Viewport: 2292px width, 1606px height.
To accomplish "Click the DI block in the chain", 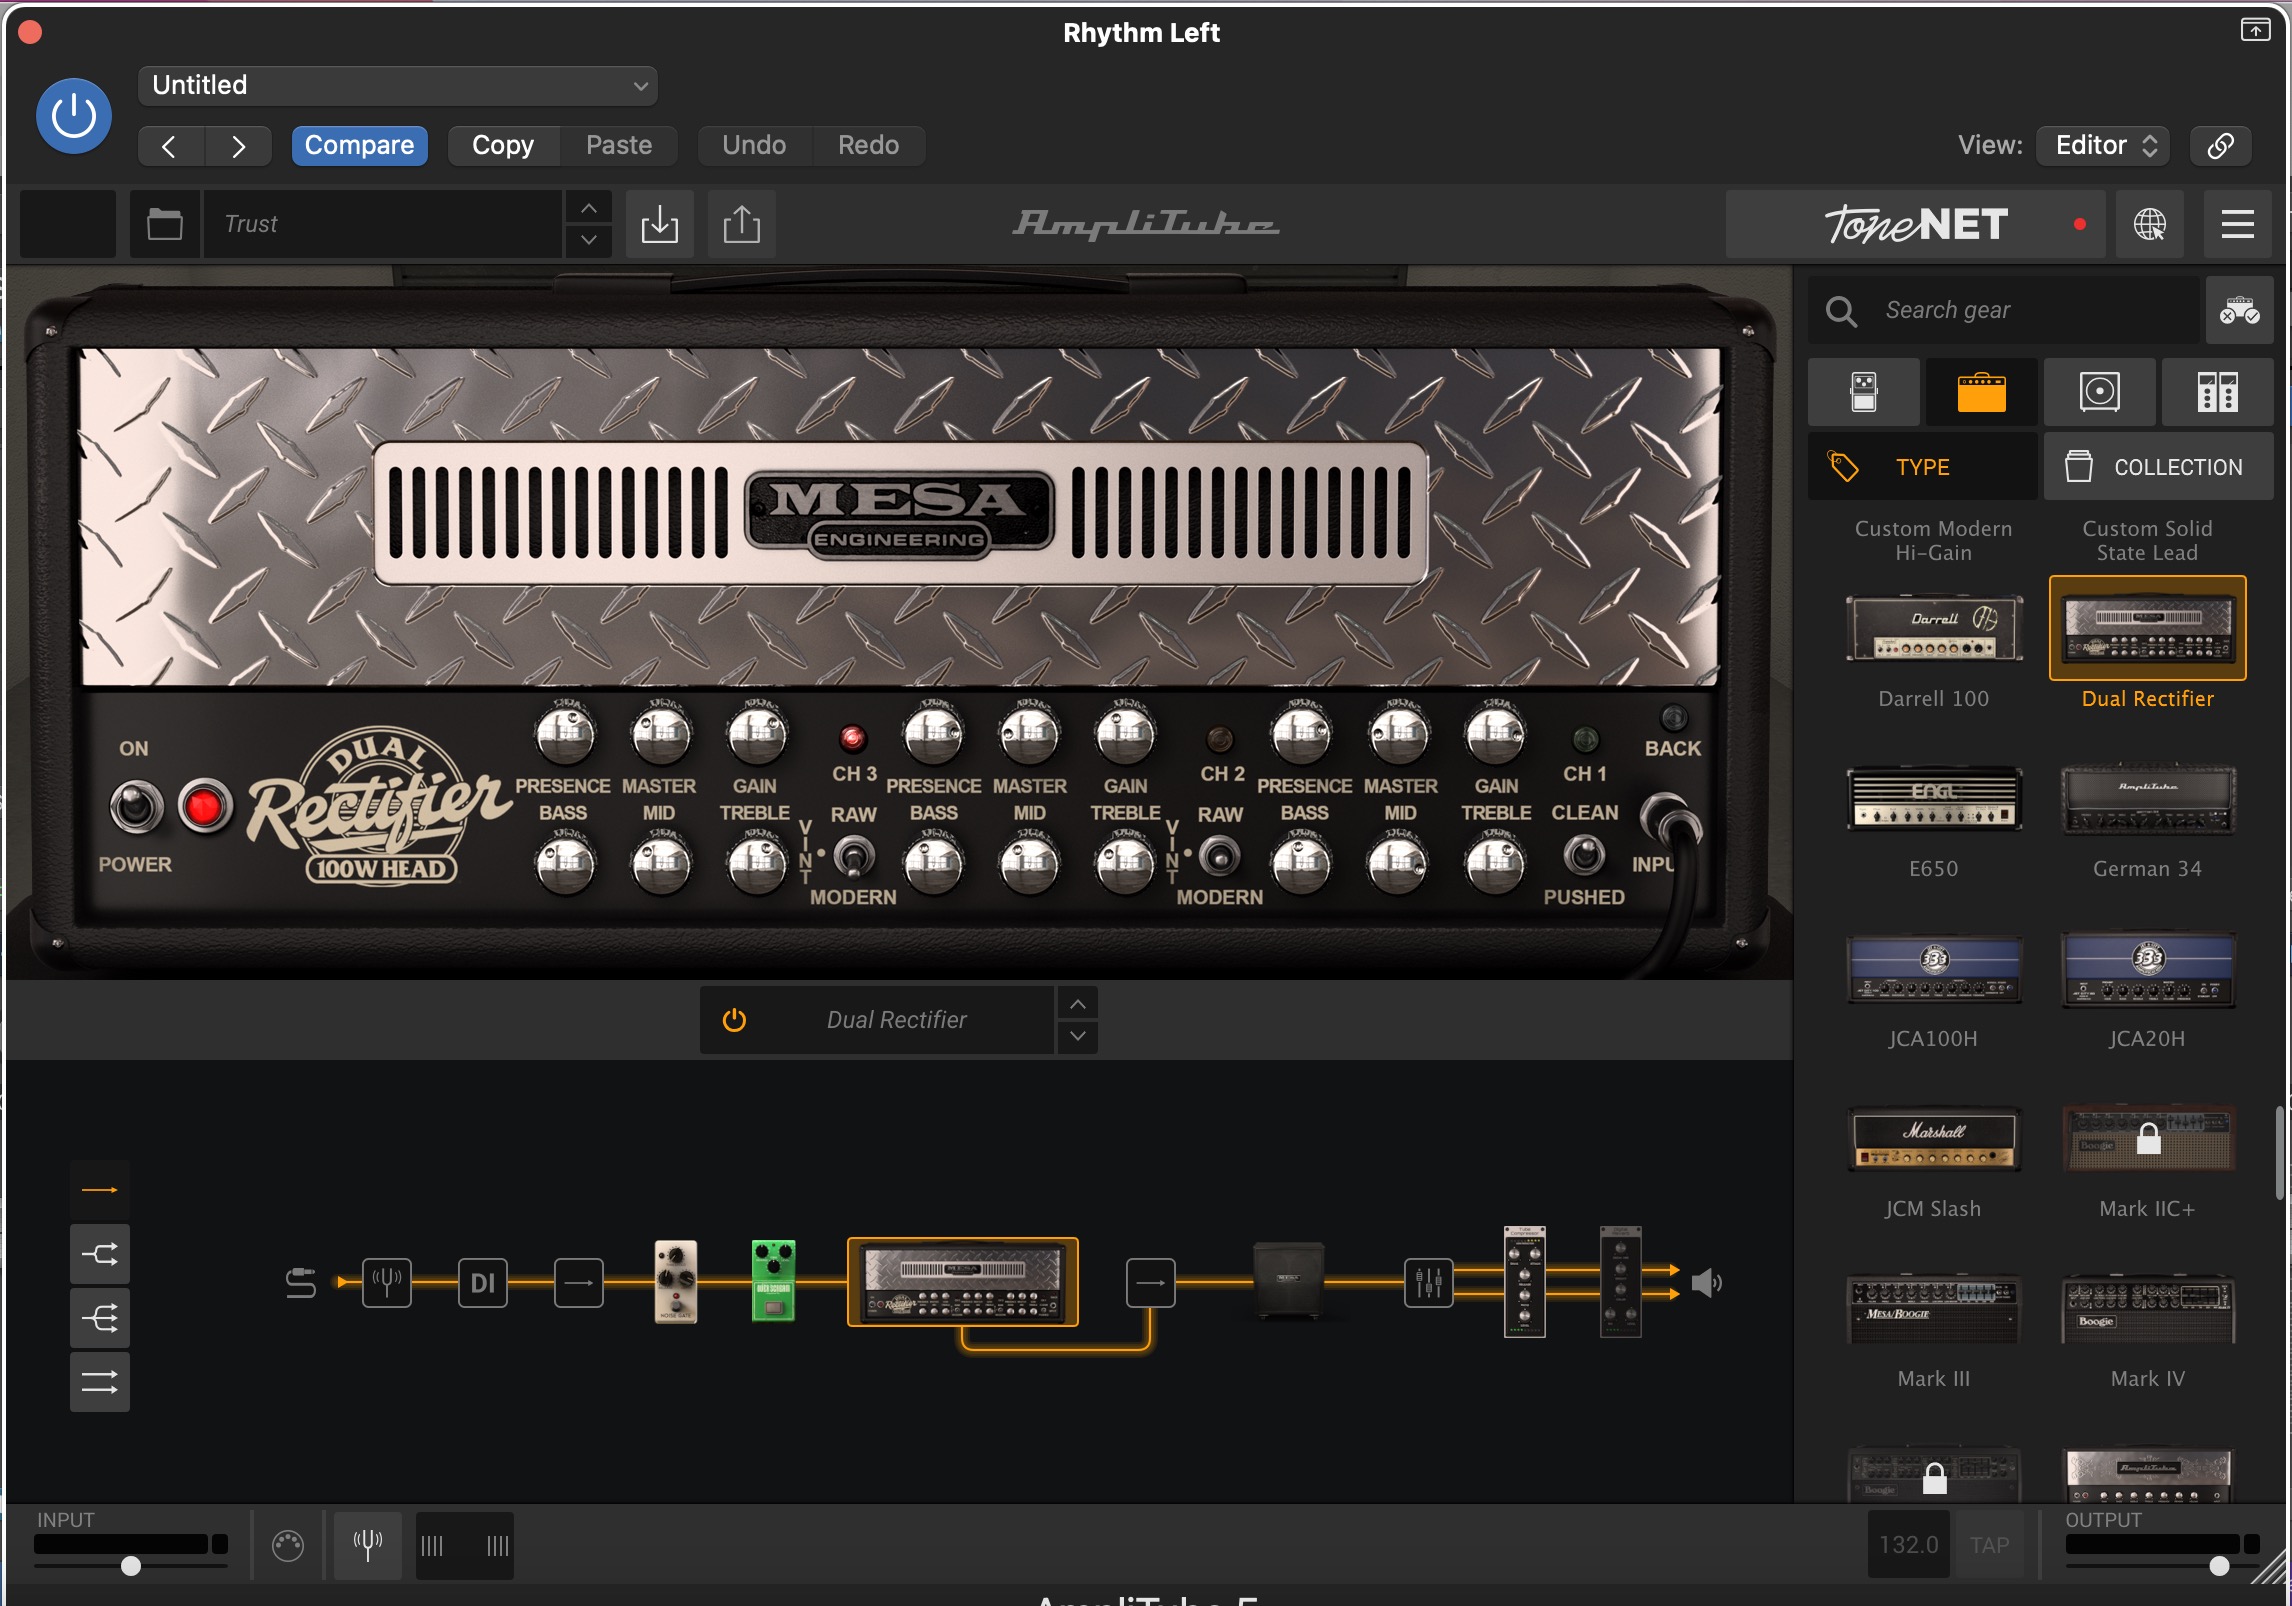I will (x=482, y=1282).
